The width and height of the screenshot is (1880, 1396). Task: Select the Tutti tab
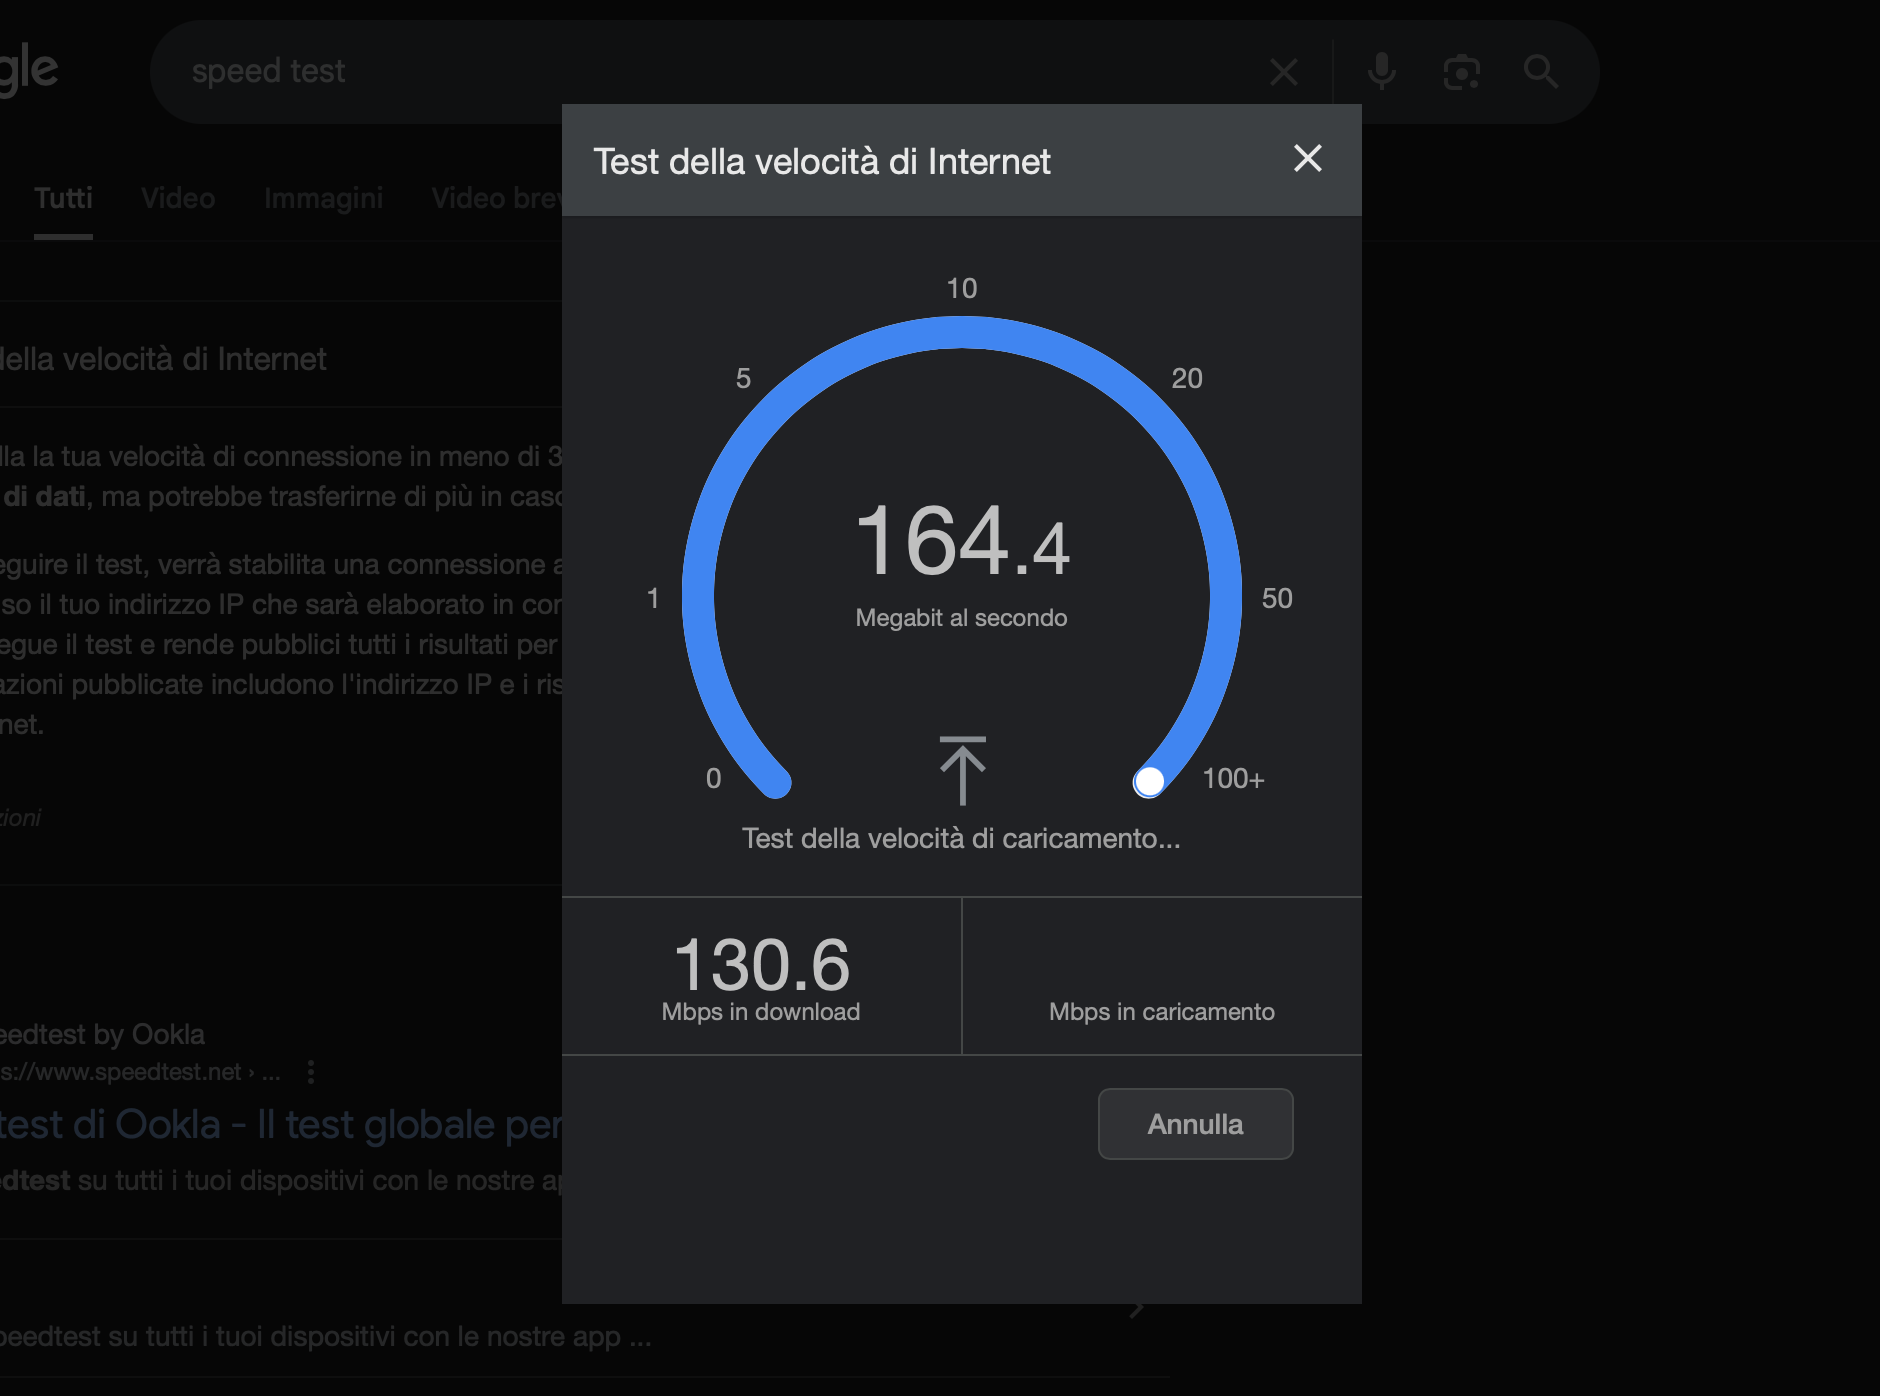coord(63,198)
